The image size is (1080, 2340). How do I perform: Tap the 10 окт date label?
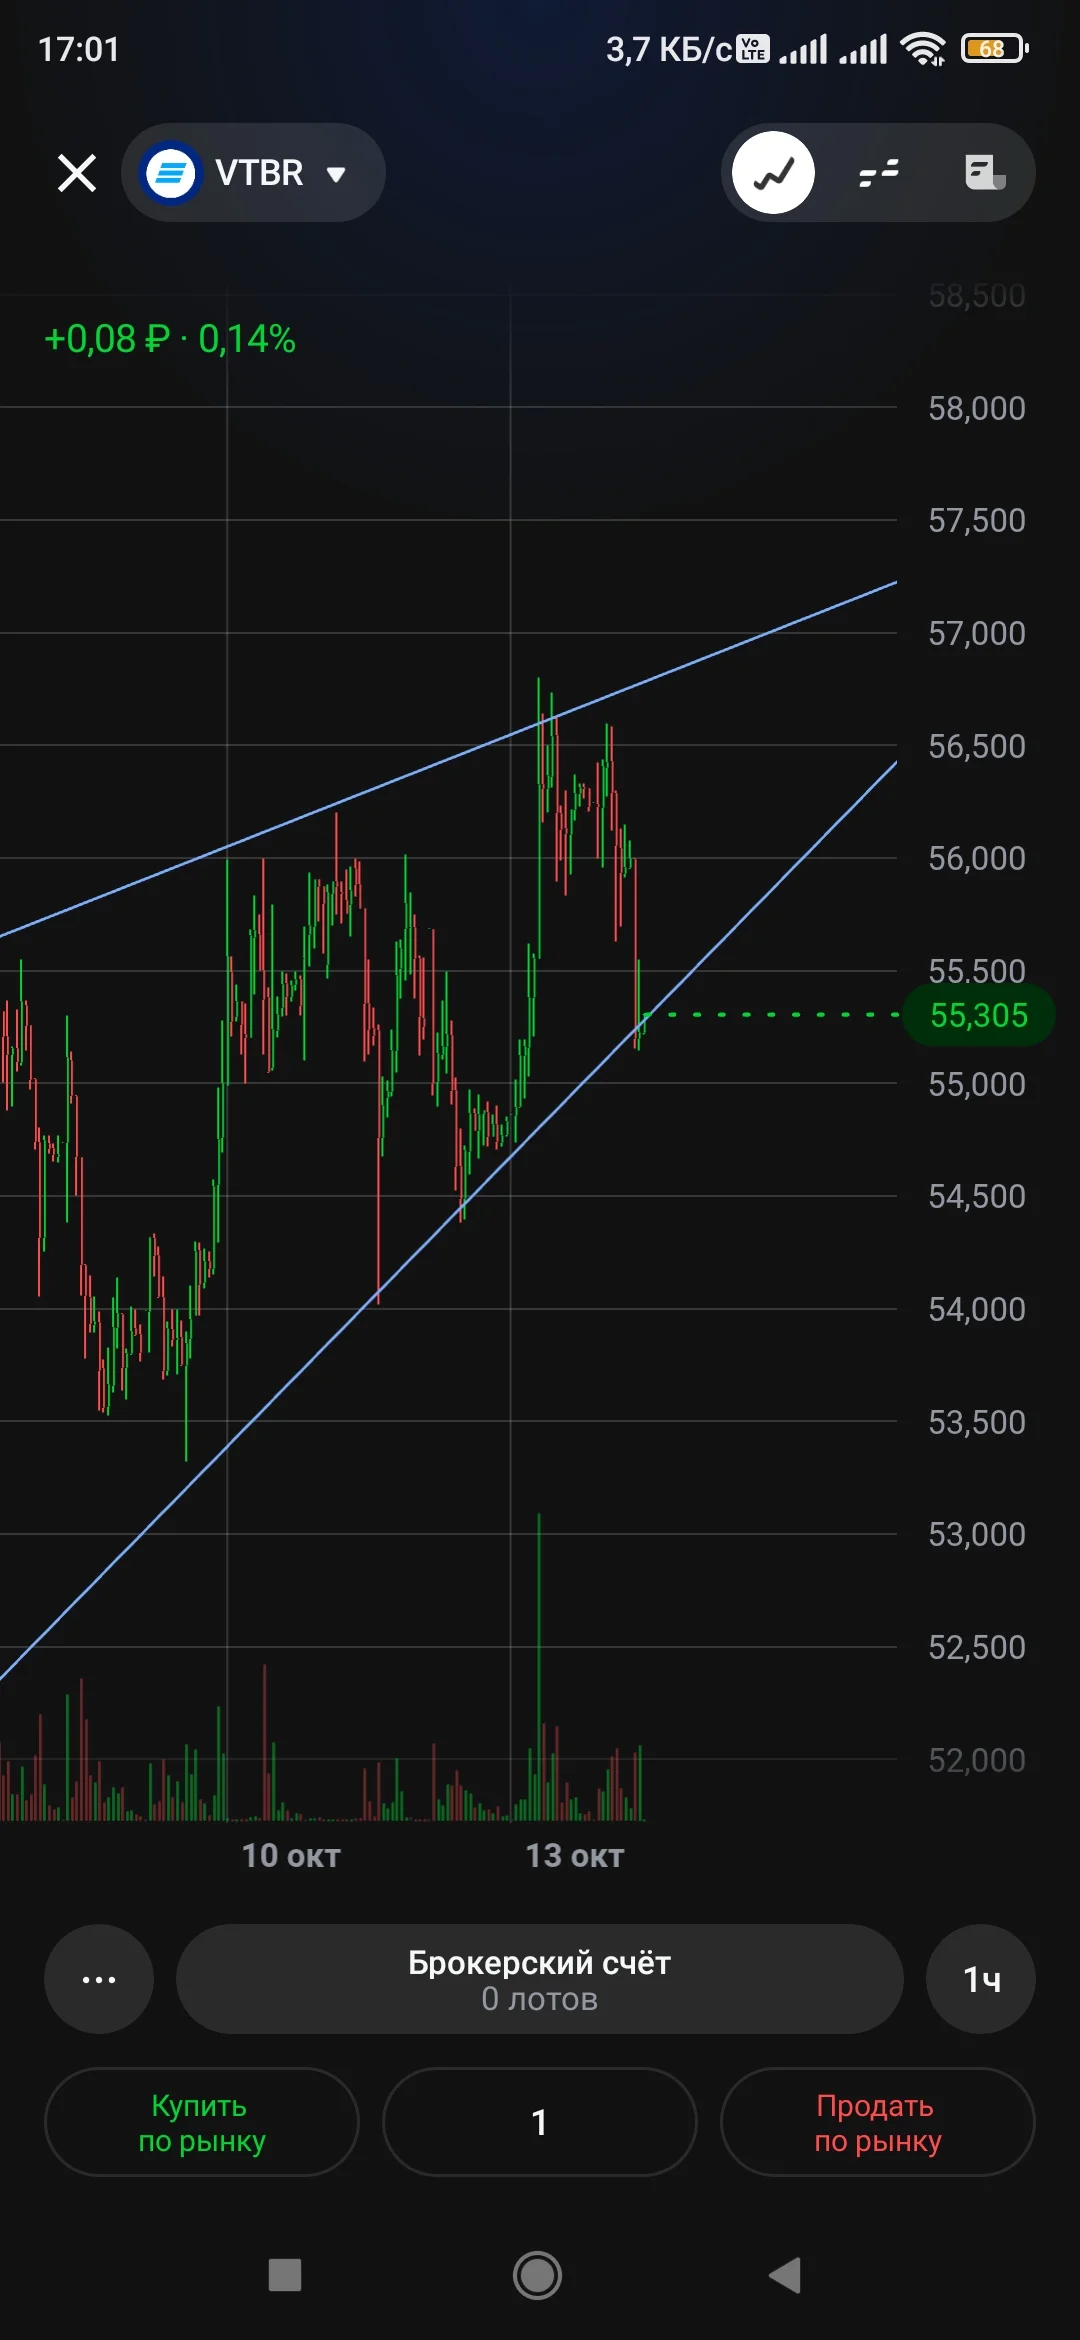click(291, 1856)
